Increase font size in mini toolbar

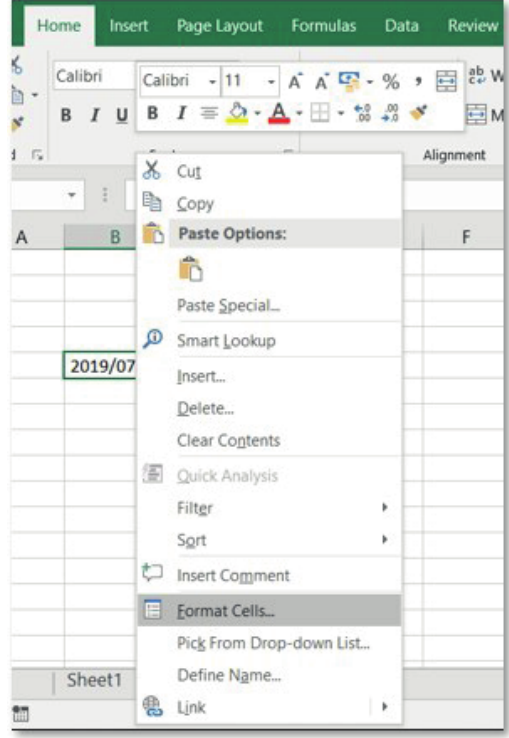tap(295, 81)
